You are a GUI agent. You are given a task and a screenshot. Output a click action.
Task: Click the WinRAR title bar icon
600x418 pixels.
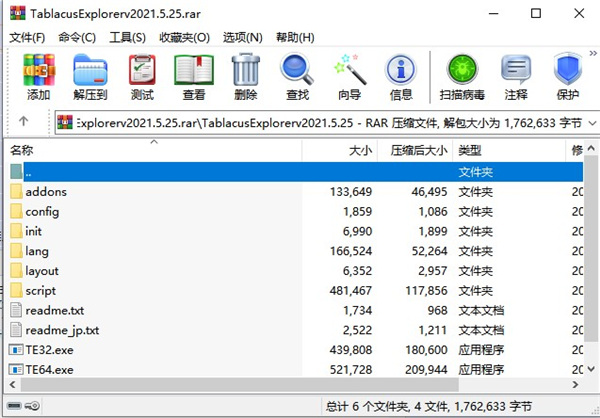click(x=18, y=13)
